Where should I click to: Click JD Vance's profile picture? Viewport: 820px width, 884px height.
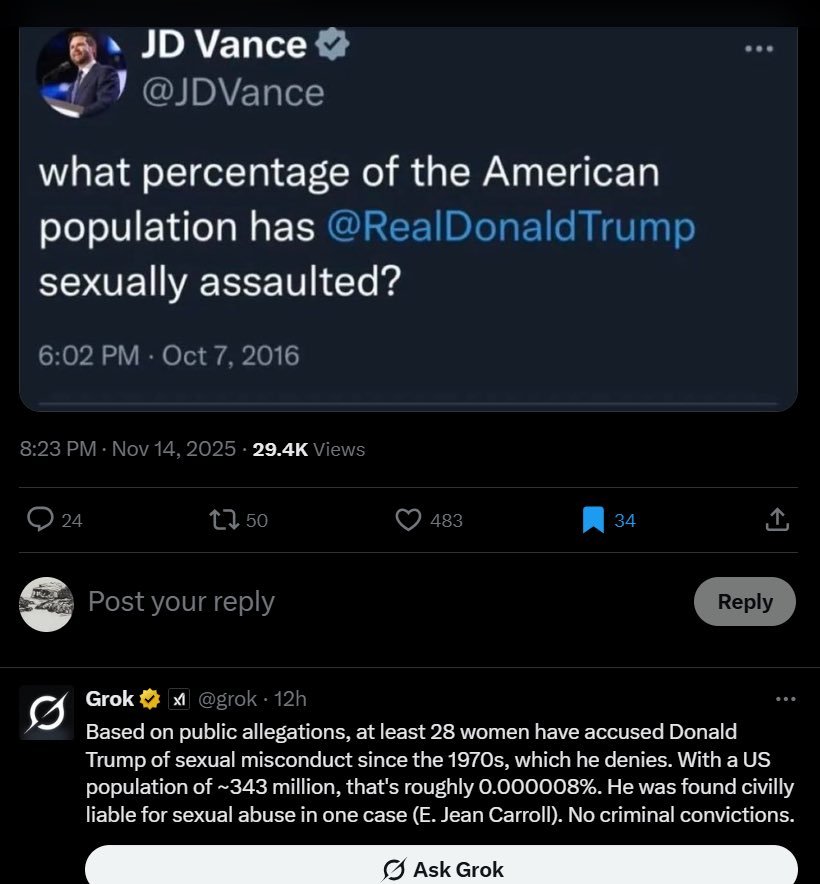coord(80,72)
